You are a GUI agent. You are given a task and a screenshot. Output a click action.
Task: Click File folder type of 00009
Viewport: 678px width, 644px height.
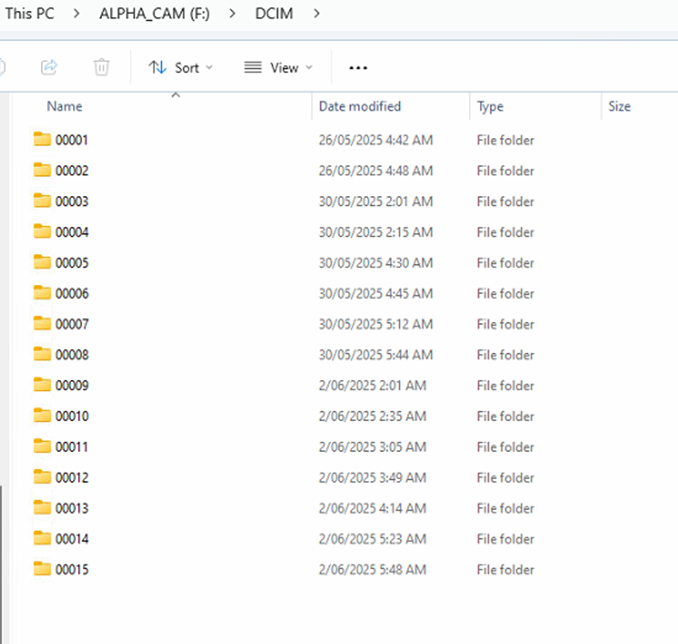point(505,386)
